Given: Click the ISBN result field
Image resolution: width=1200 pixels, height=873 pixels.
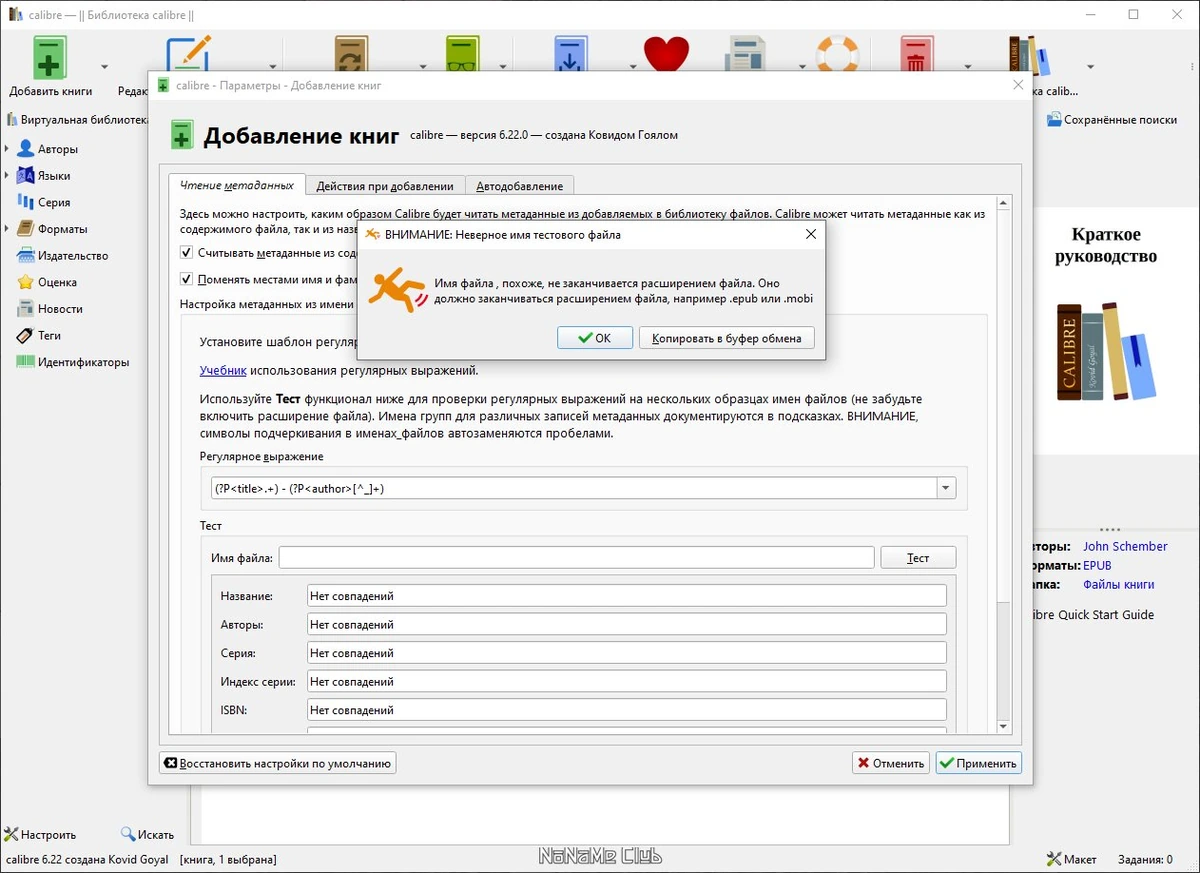Looking at the screenshot, I should coord(626,710).
